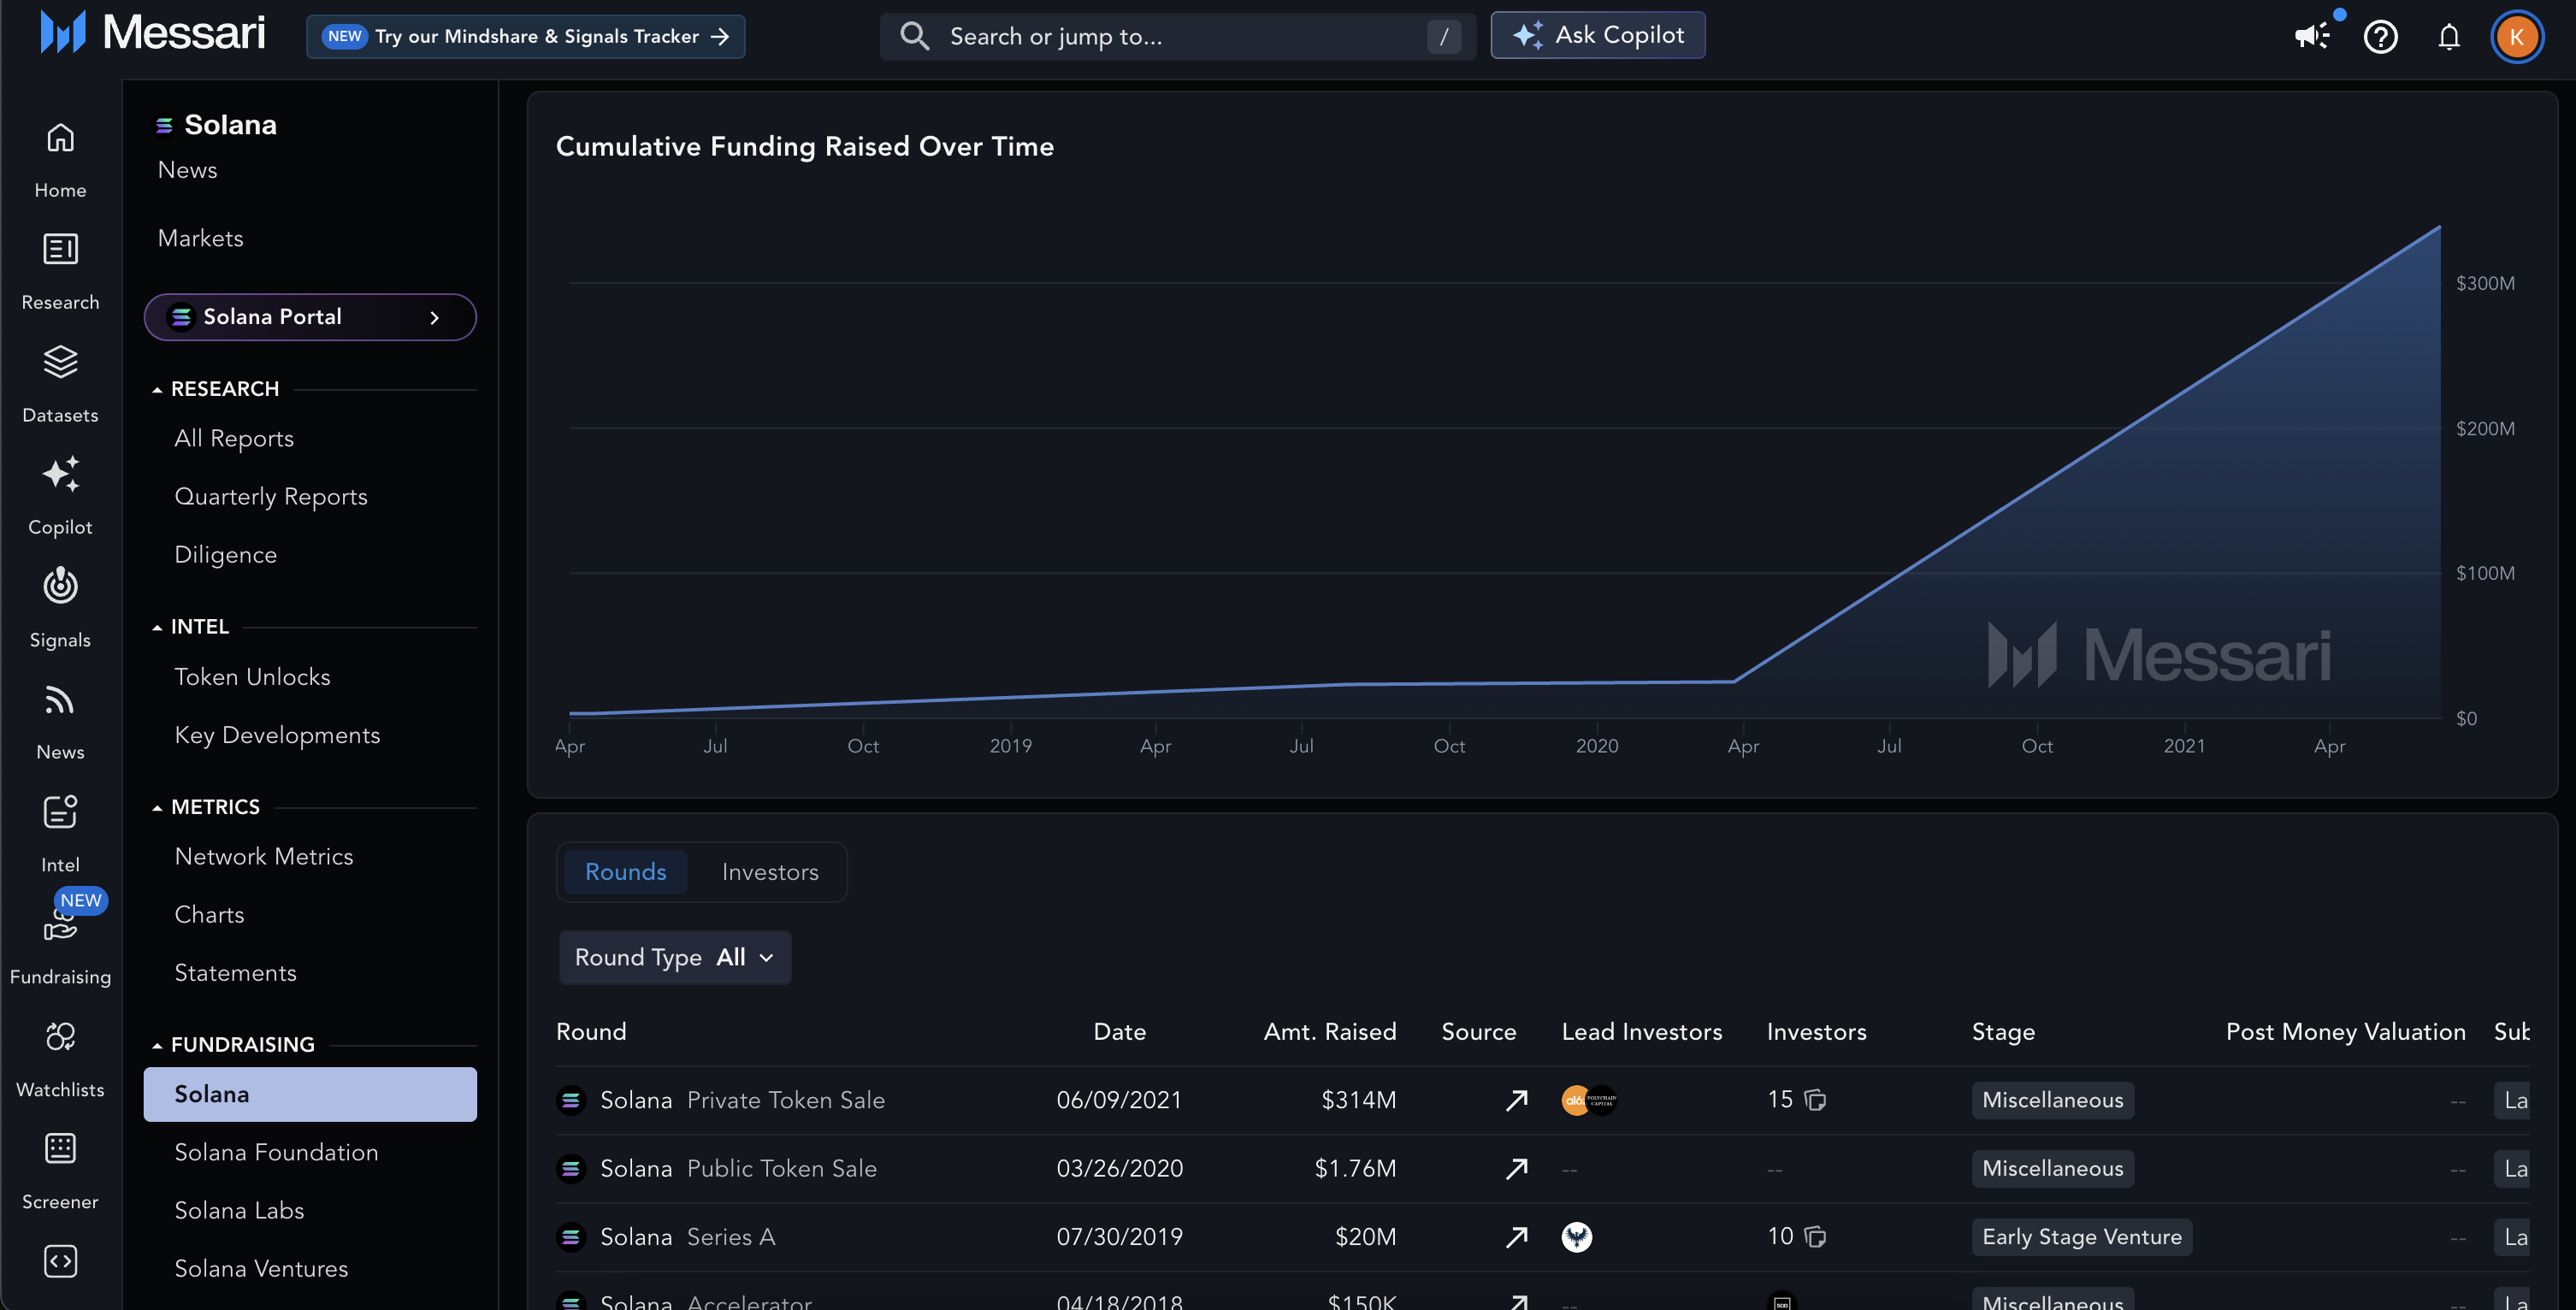2576x1310 pixels.
Task: Collapse the INTEL section
Action: 156,627
